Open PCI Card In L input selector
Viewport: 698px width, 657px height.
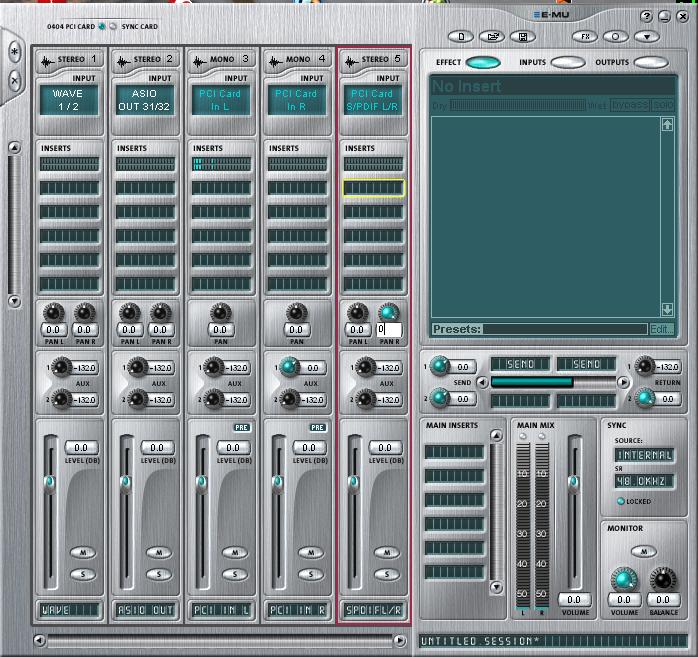(x=221, y=100)
